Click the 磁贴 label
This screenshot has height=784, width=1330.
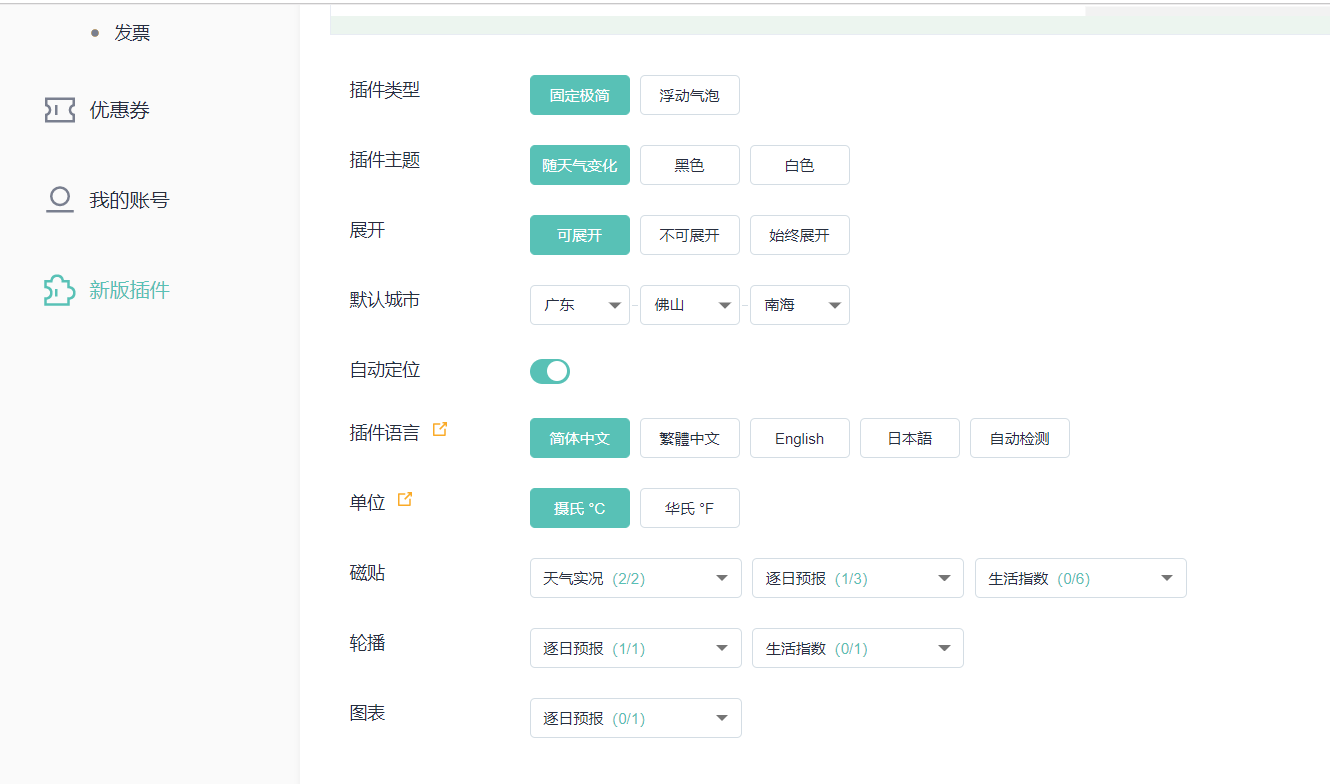tap(367, 573)
